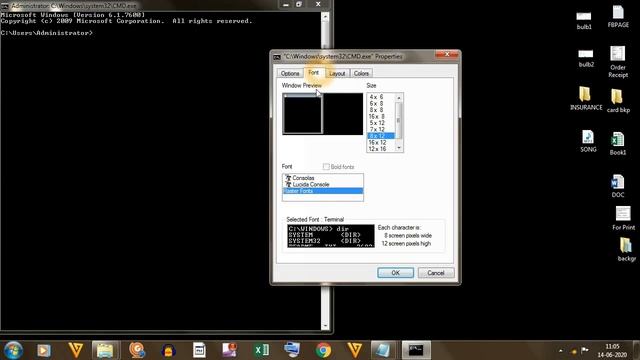Open the network computers taskbar icon
Screen dimensions: 640x360
coord(292,350)
